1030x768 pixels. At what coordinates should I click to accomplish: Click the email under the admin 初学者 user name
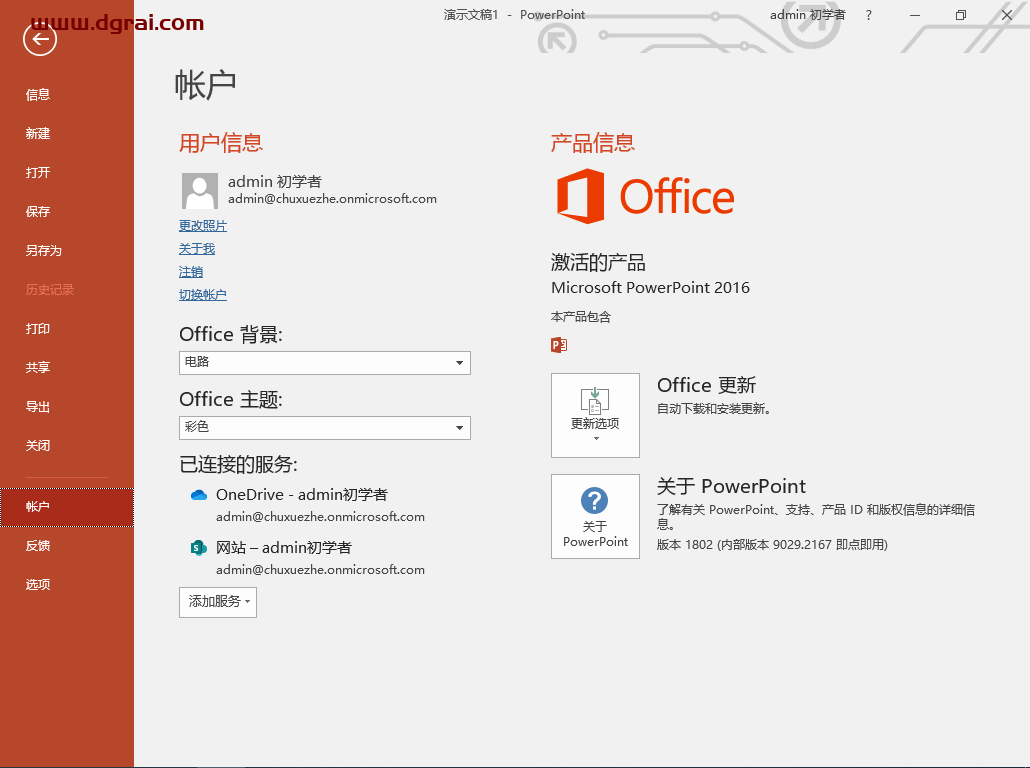[x=332, y=199]
